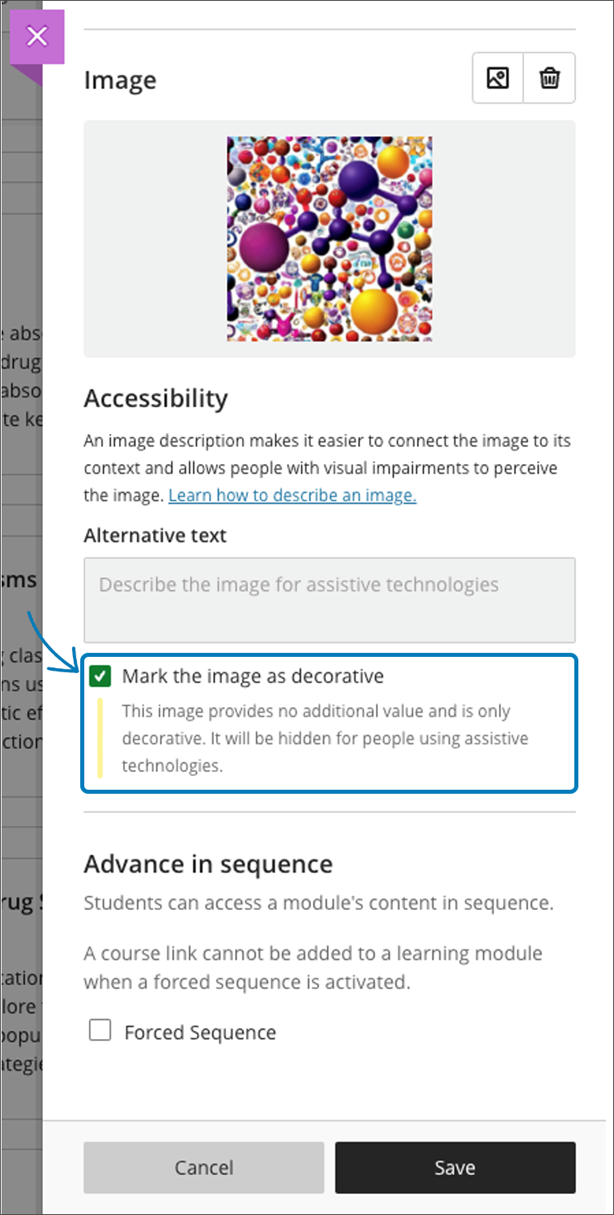614x1215 pixels.
Task: Delete the image with trash icon
Action: click(x=549, y=78)
